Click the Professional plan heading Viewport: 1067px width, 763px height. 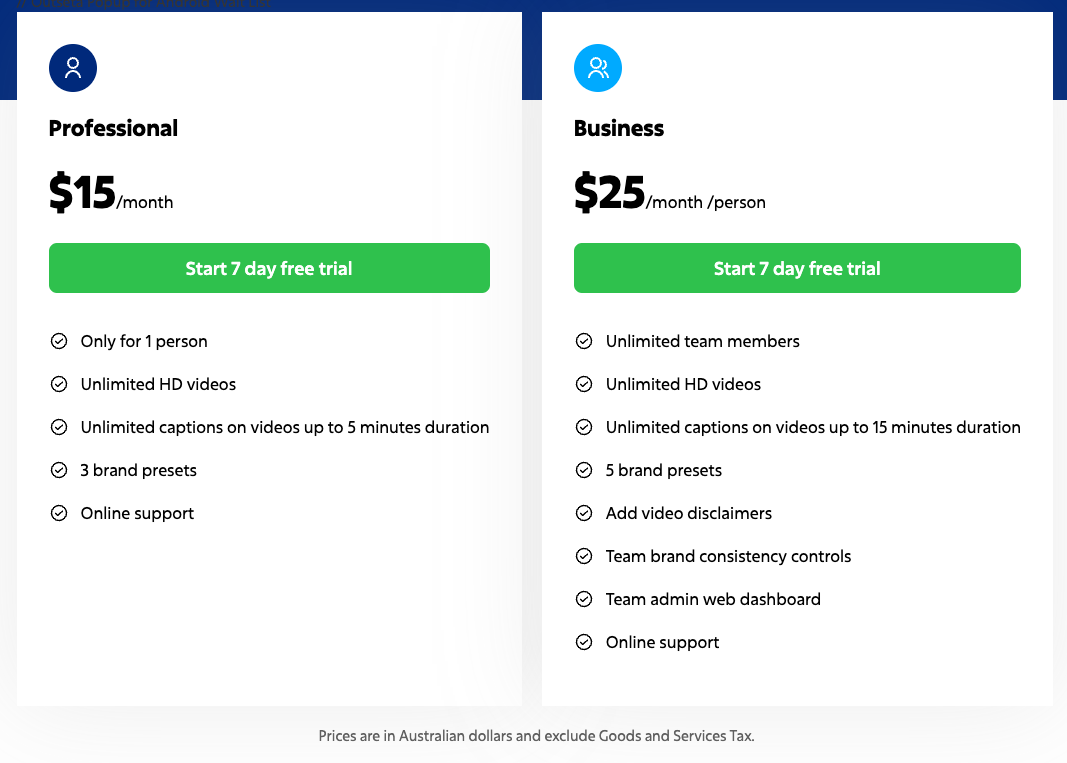click(x=113, y=128)
